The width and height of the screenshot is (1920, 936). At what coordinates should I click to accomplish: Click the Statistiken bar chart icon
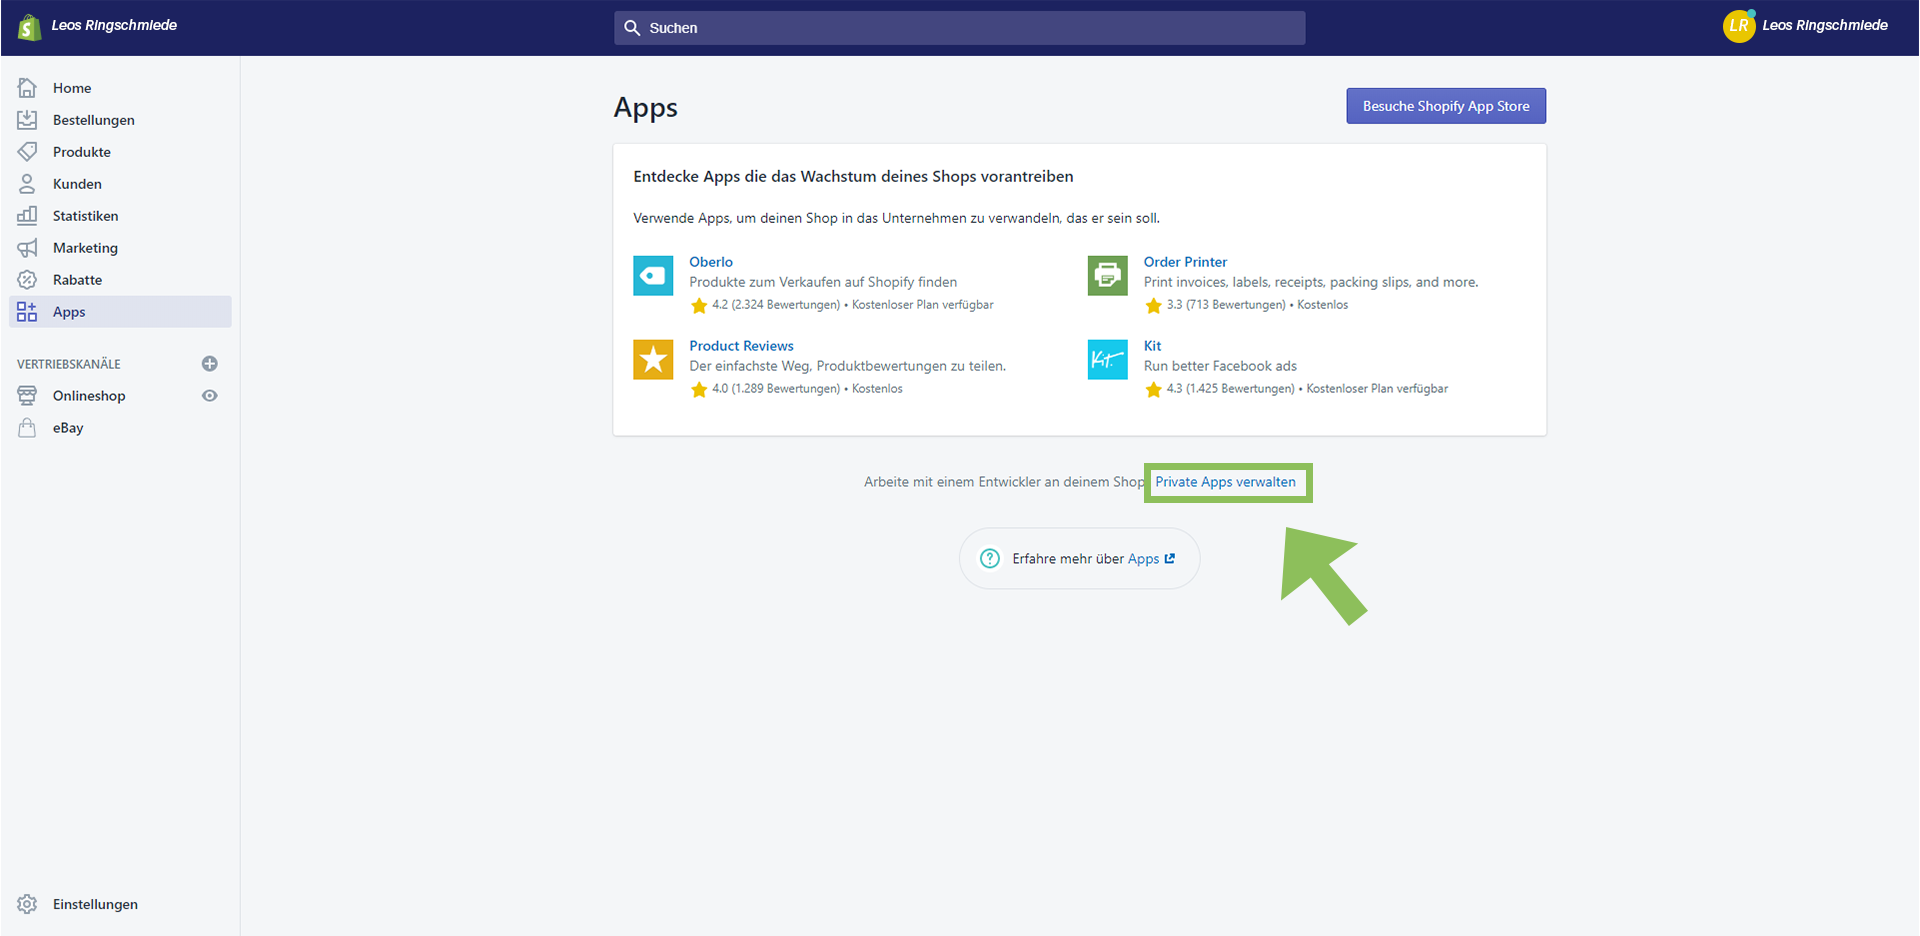pyautogui.click(x=27, y=216)
